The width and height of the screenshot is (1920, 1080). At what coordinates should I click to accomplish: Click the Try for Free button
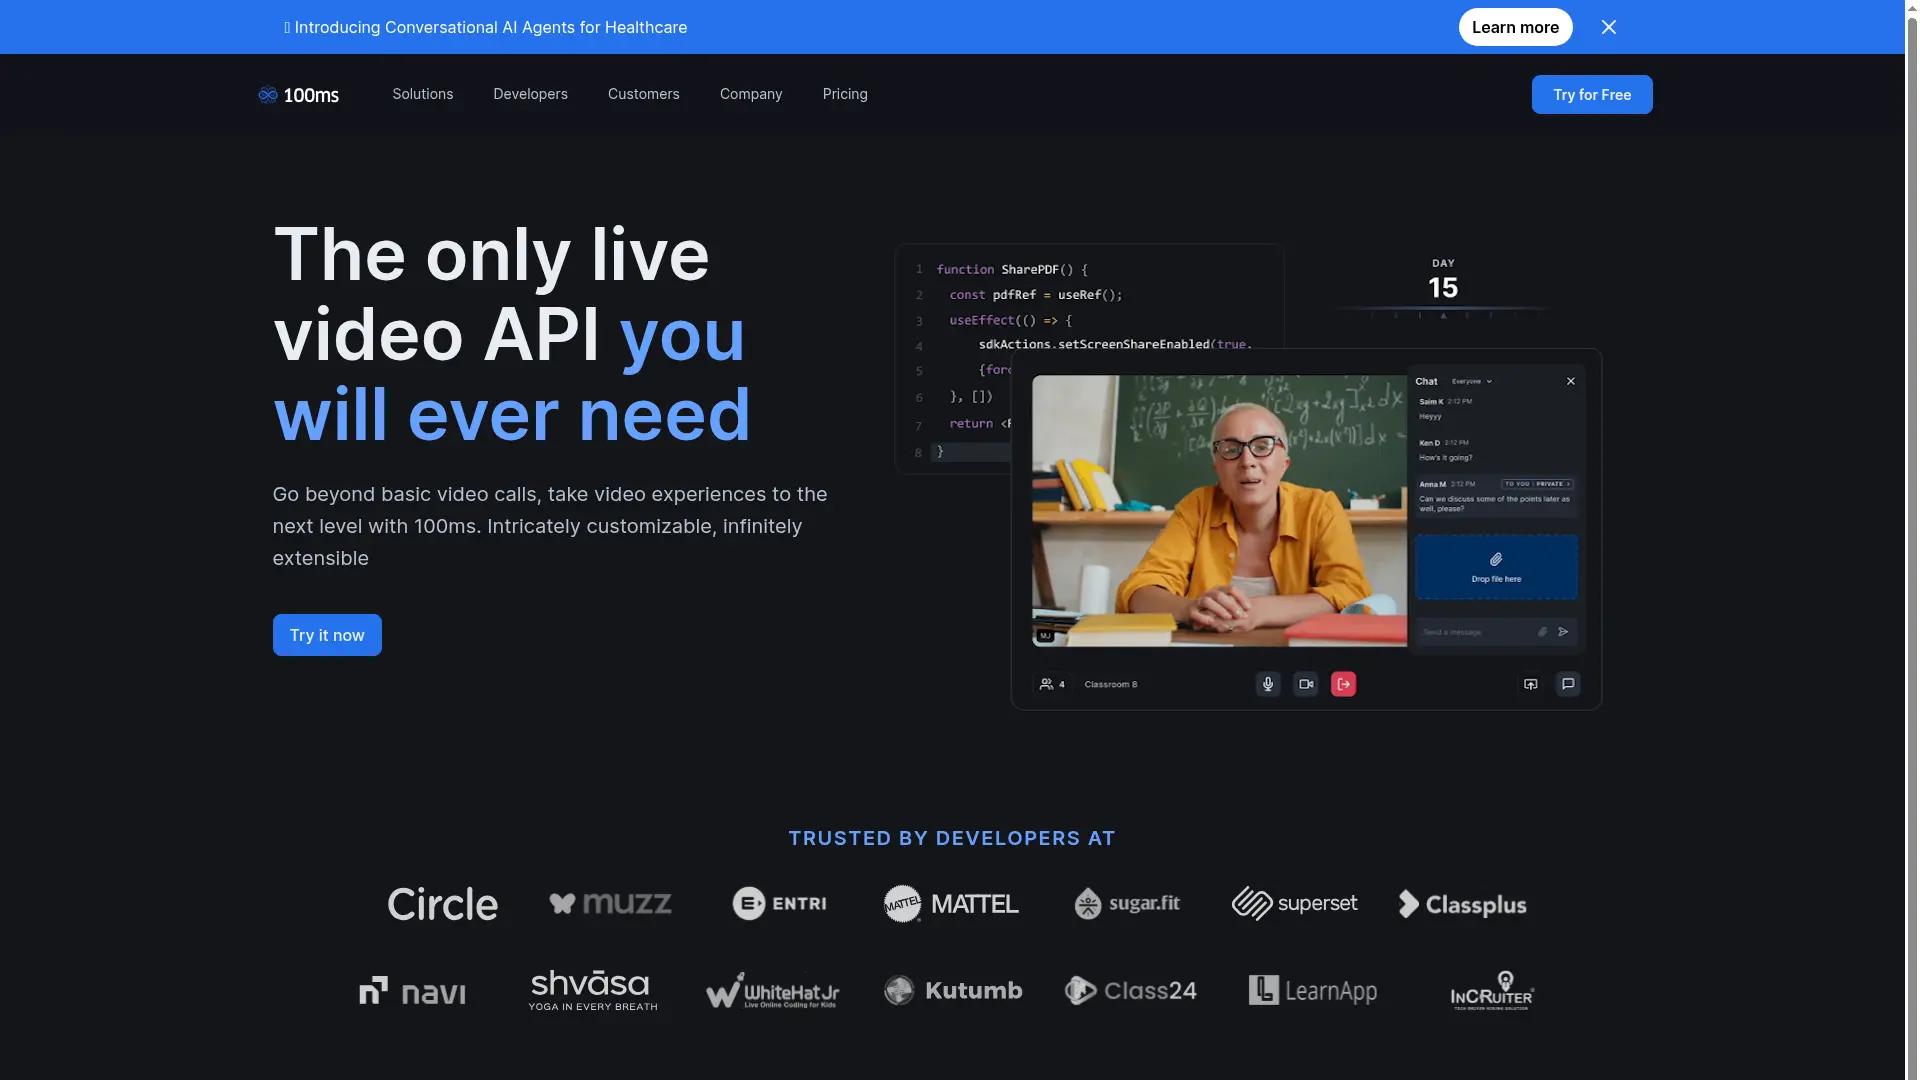pyautogui.click(x=1590, y=94)
